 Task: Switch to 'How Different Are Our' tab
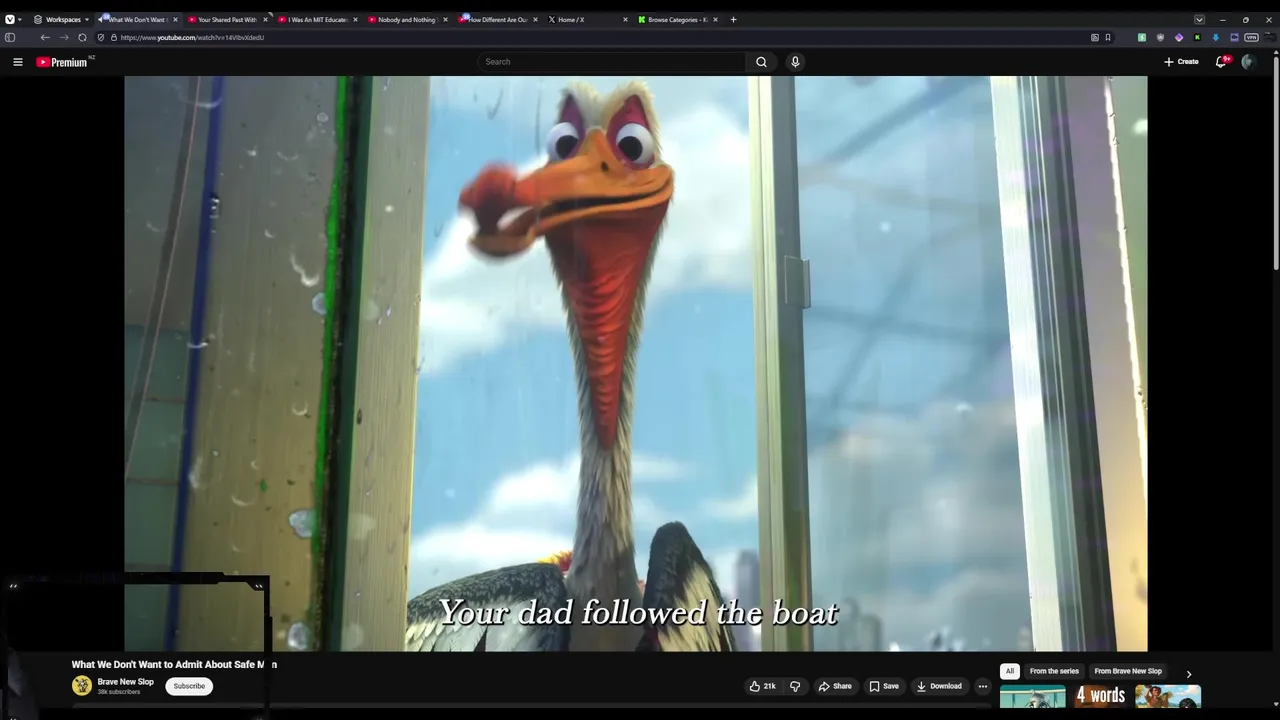497,19
